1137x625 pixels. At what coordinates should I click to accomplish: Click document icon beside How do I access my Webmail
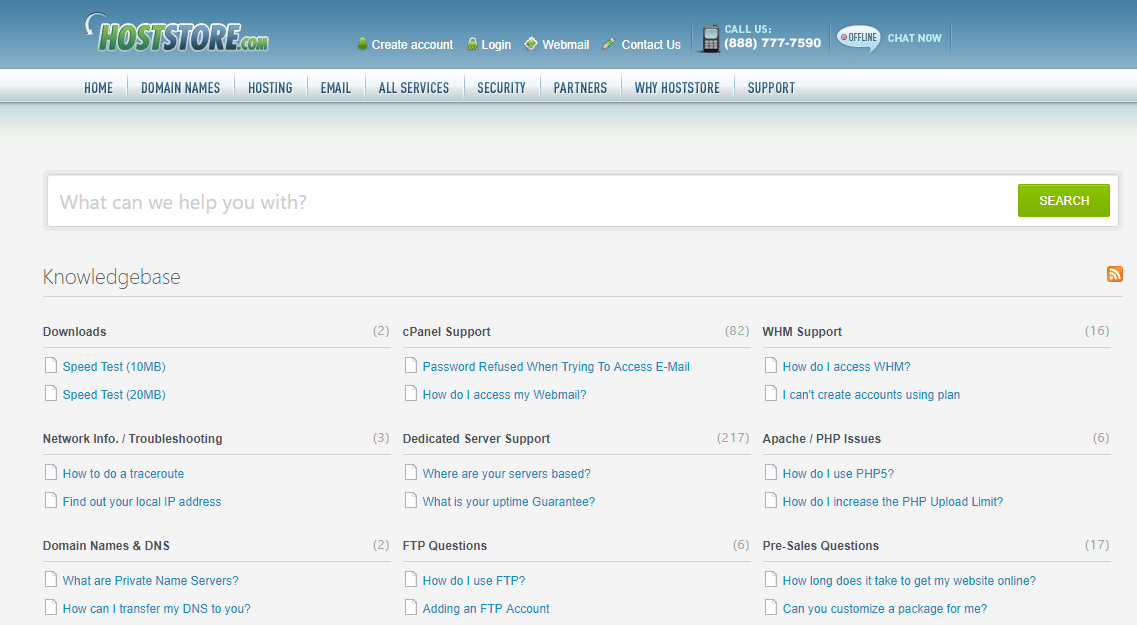pyautogui.click(x=411, y=394)
